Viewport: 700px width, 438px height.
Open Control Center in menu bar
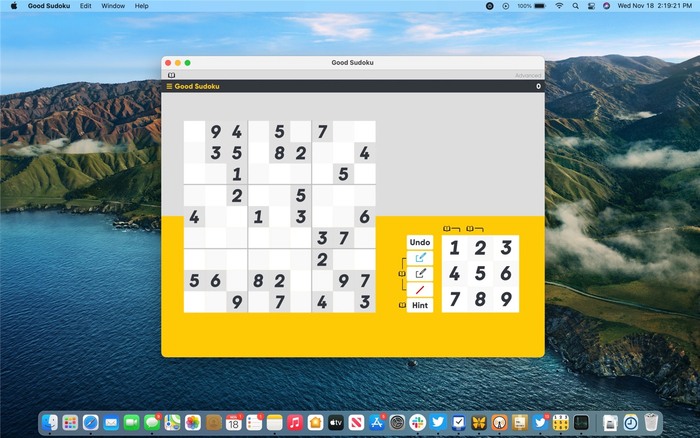pos(591,6)
